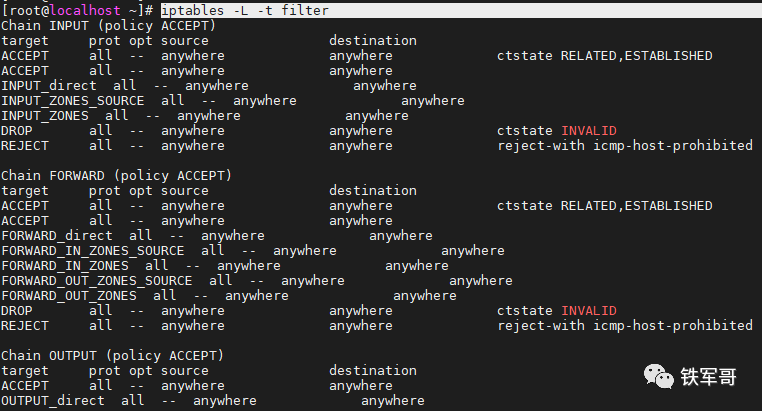Click the FORWARD_IN_ZONES_SOURCE rule name
The width and height of the screenshot is (762, 411).
click(93, 250)
